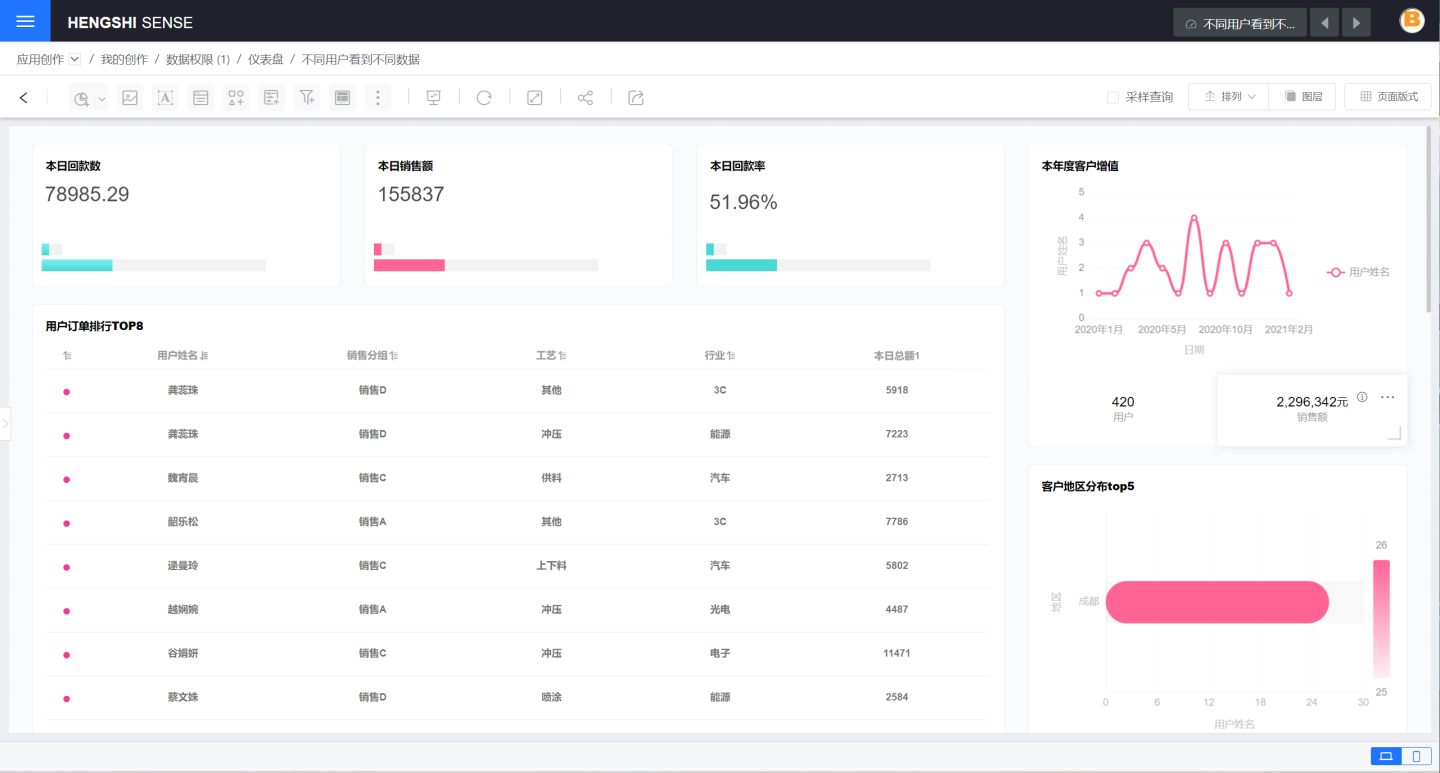The width and height of the screenshot is (1440, 773).
Task: Go to 我的创作 in breadcrumb
Action: coord(124,60)
